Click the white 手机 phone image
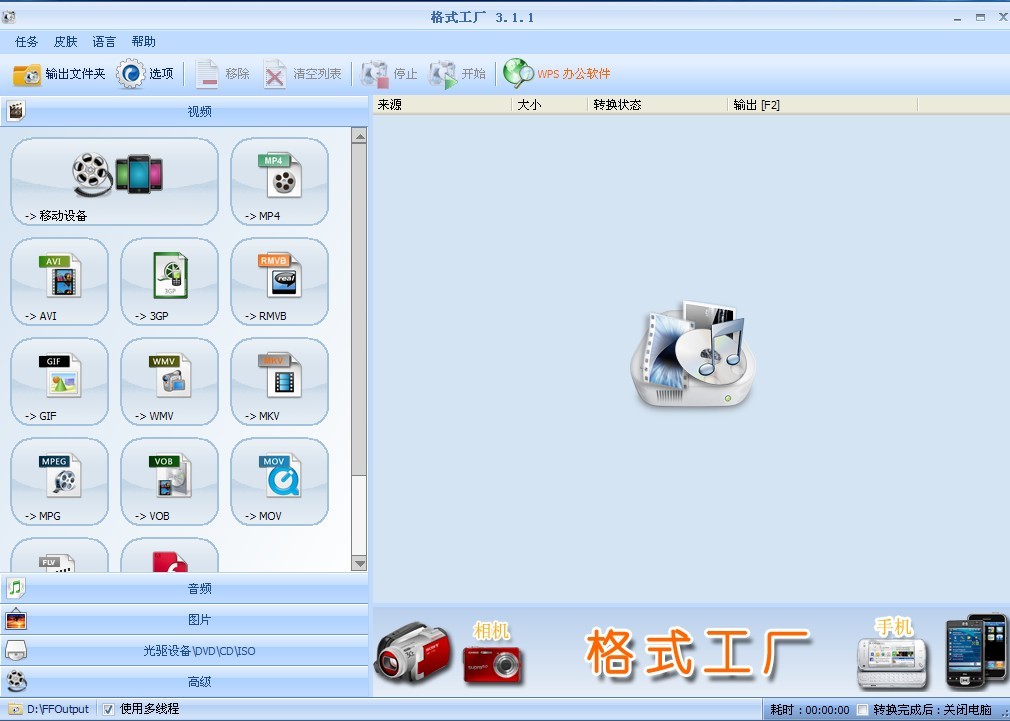This screenshot has height=721, width=1010. [x=892, y=662]
